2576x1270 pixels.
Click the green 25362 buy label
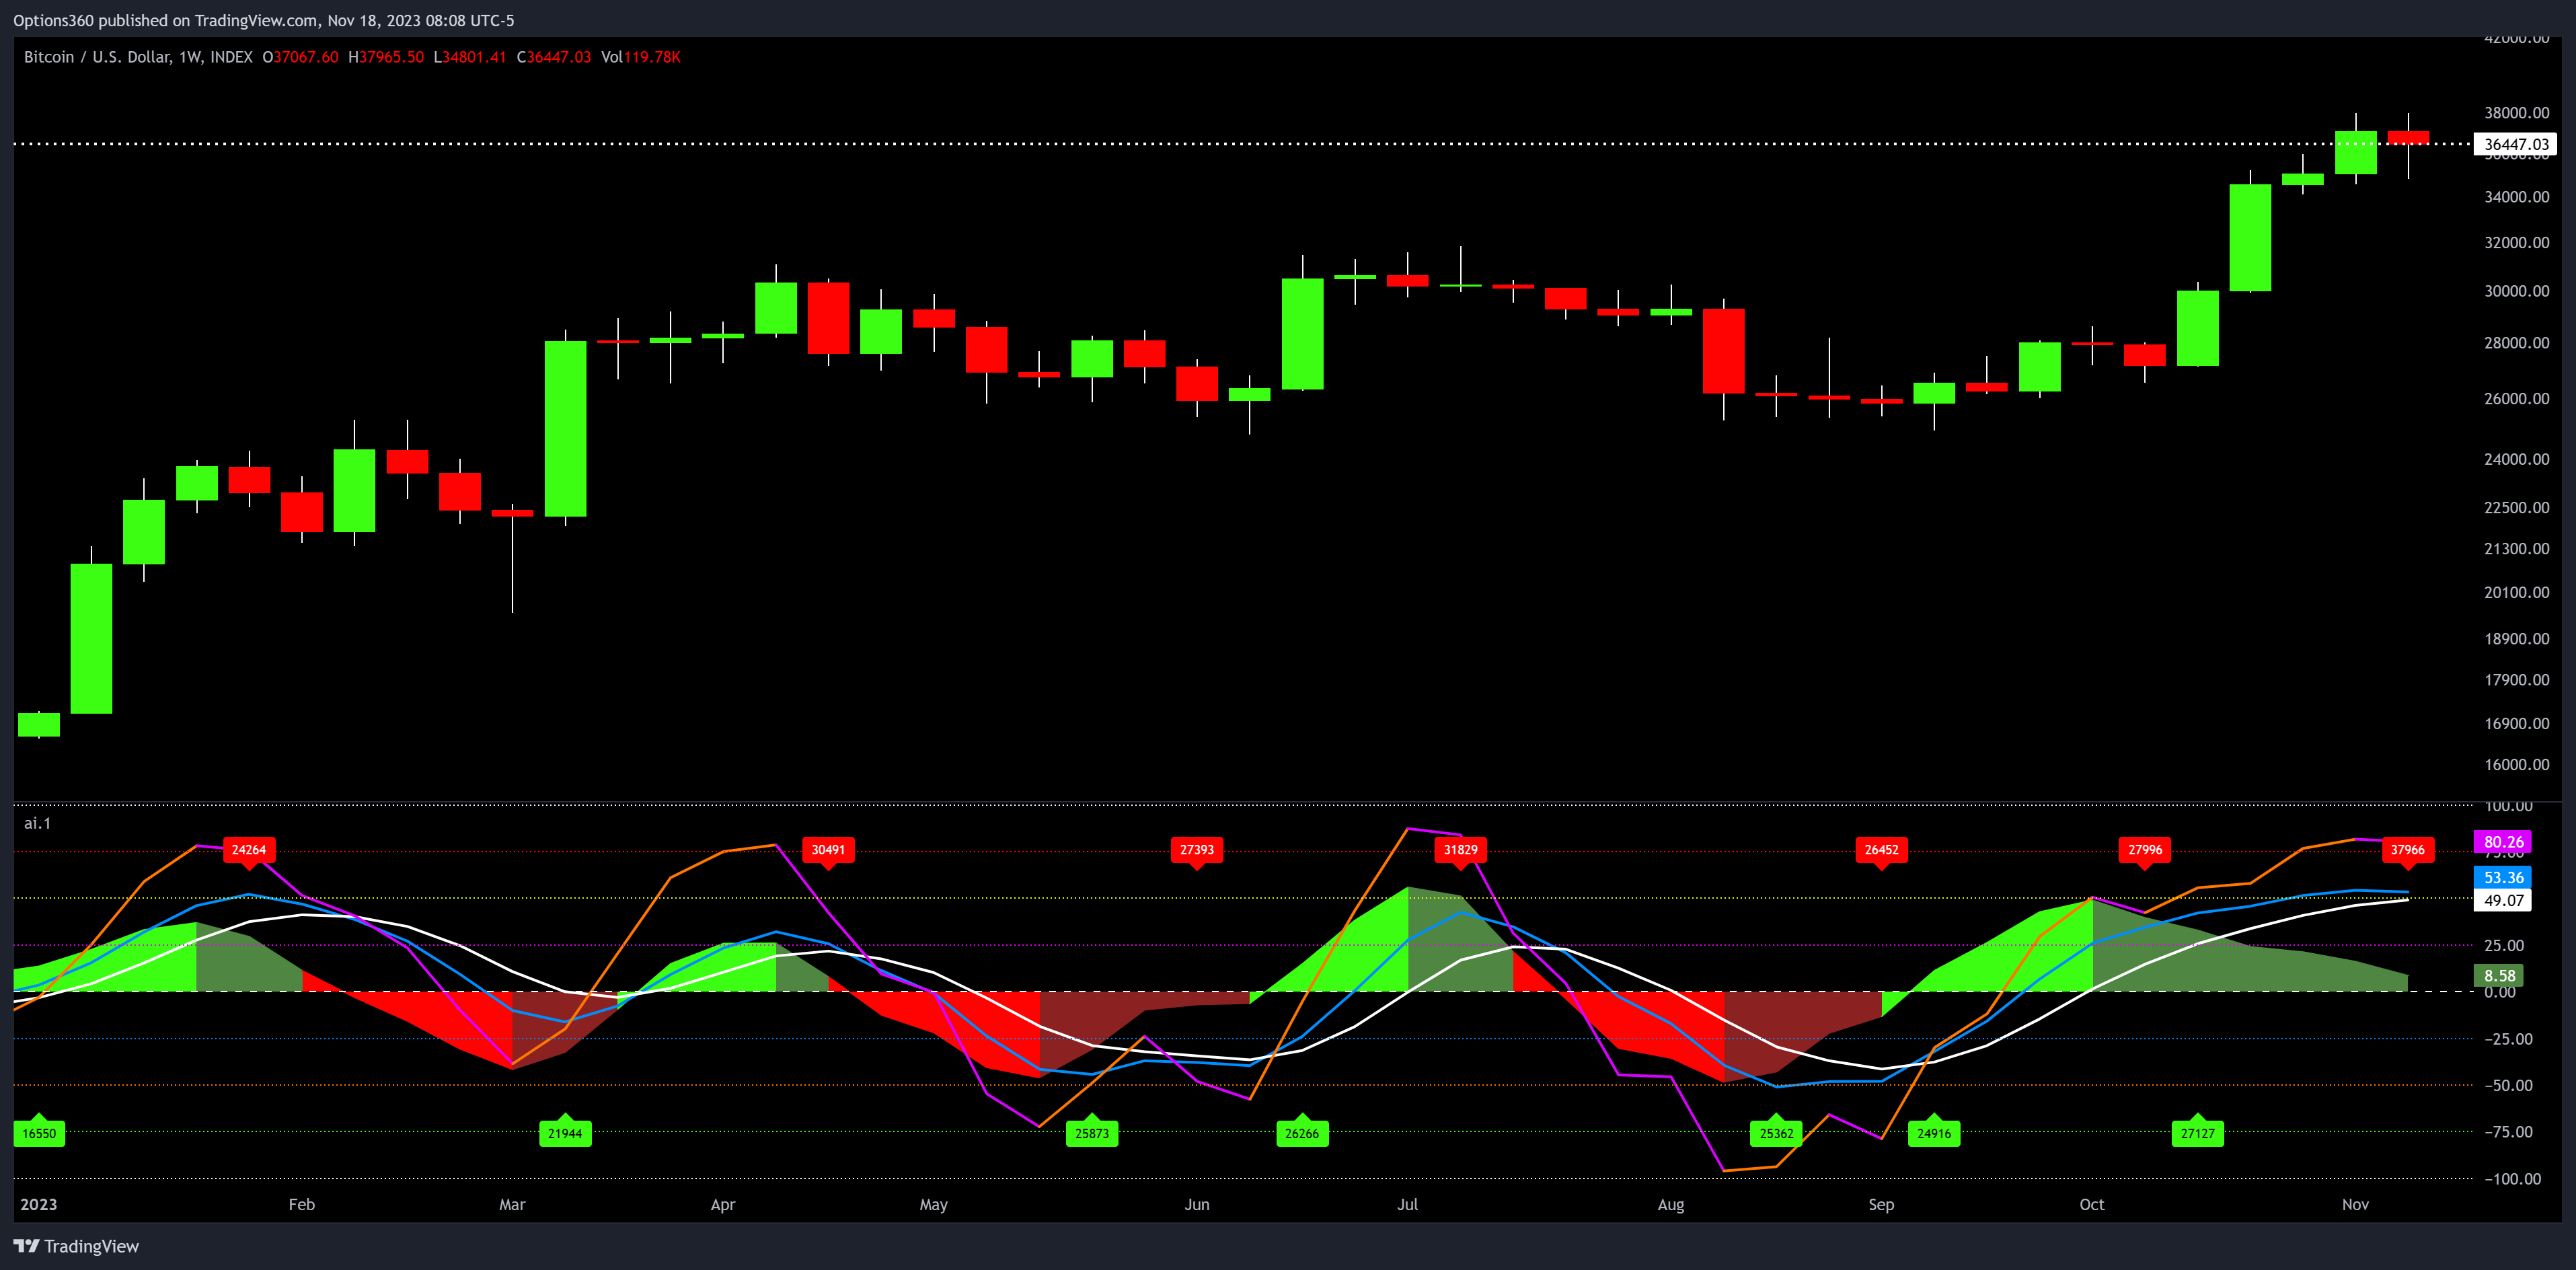[x=1777, y=1133]
